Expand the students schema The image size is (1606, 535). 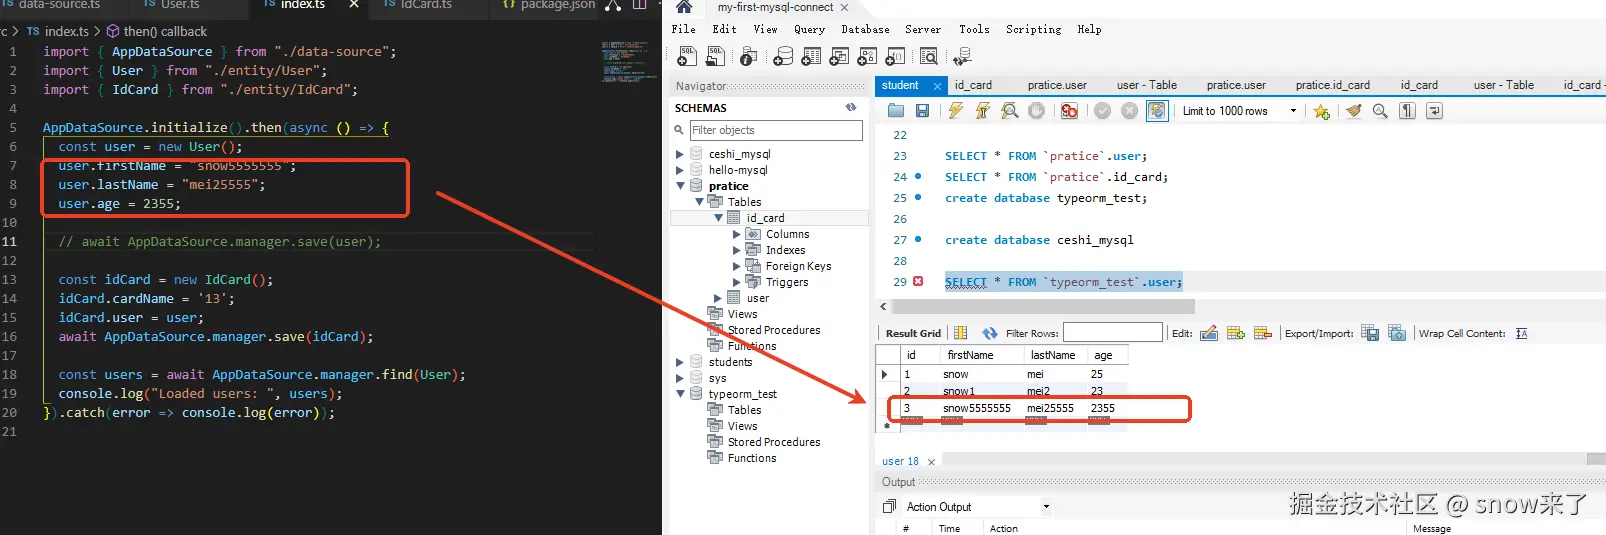pyautogui.click(x=680, y=362)
